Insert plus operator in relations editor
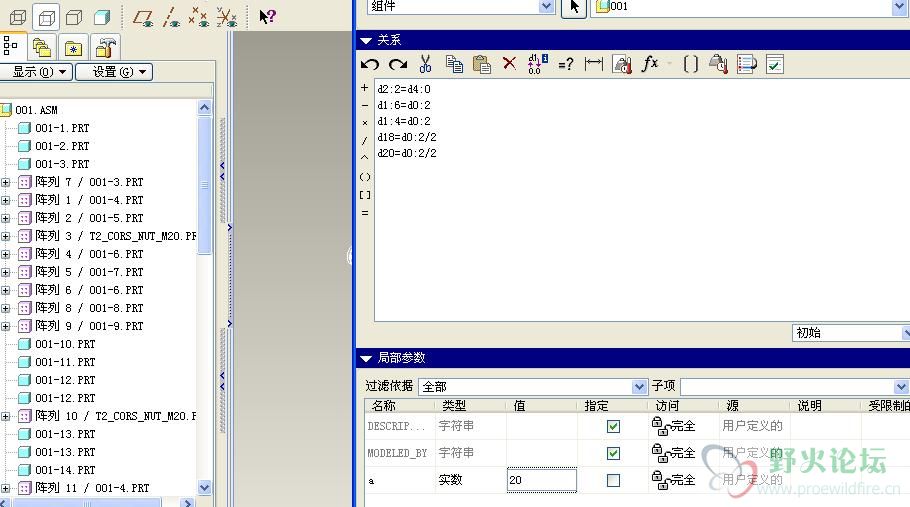 point(364,88)
